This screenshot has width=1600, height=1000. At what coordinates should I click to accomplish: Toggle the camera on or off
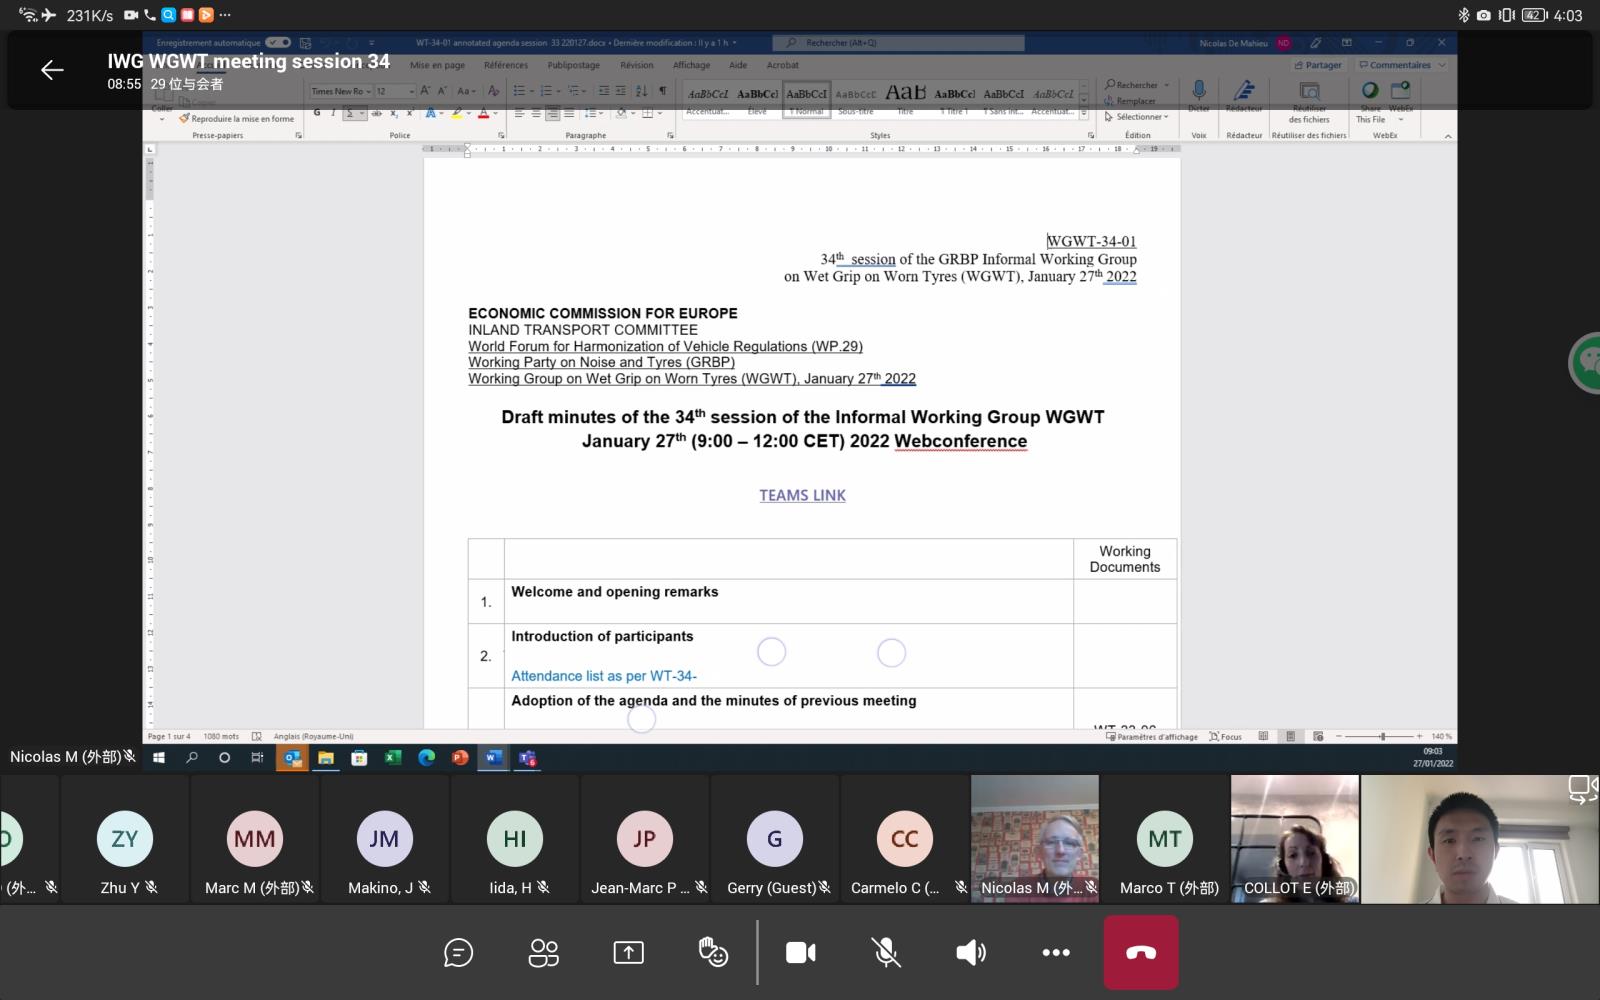pos(800,953)
